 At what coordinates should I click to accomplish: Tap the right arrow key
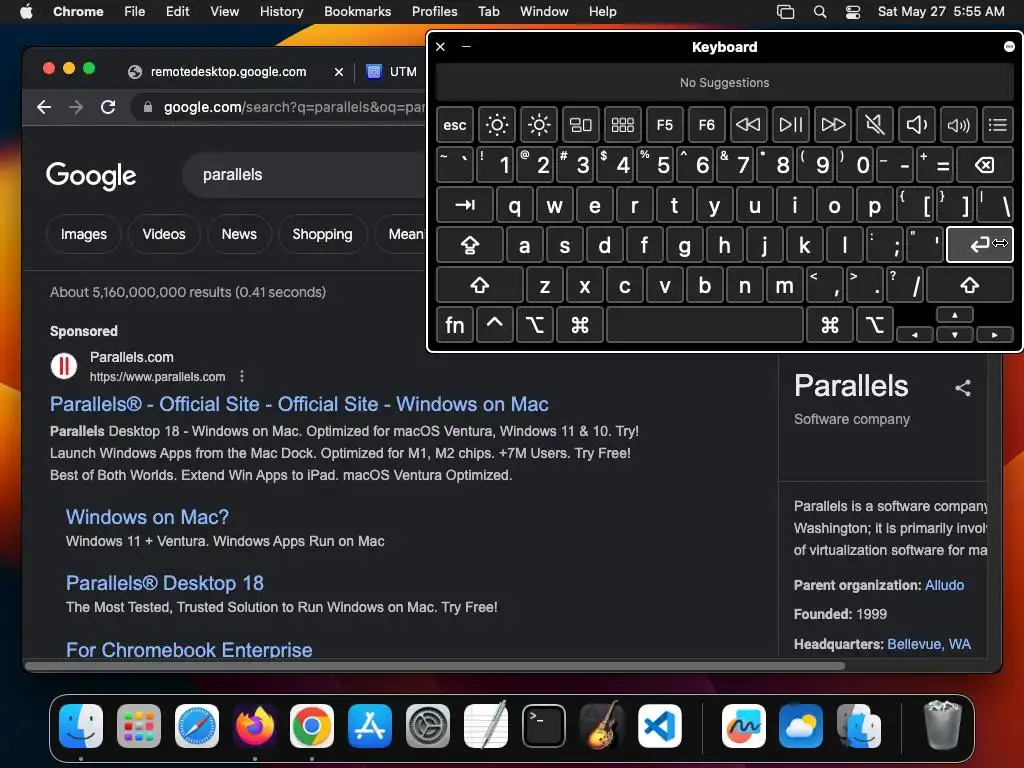995,334
